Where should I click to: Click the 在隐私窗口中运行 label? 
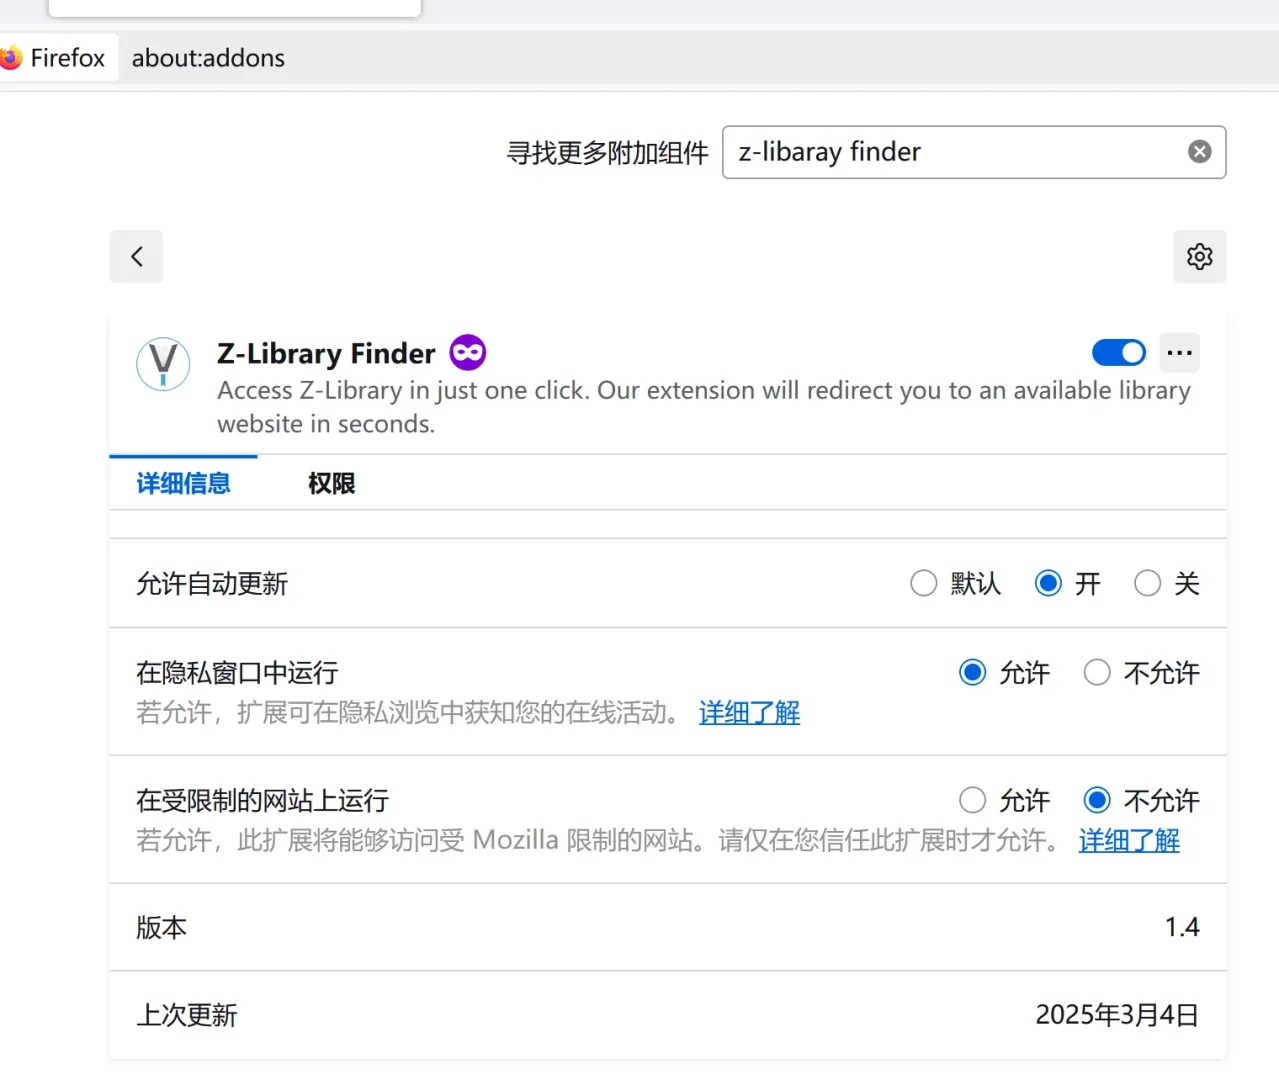tap(237, 673)
